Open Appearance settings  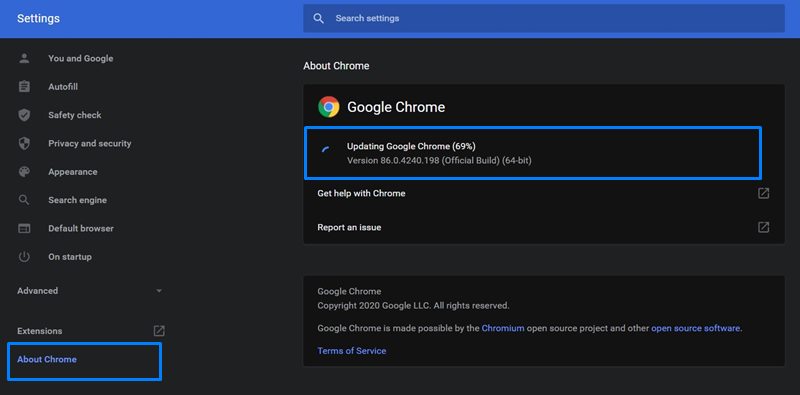(72, 172)
